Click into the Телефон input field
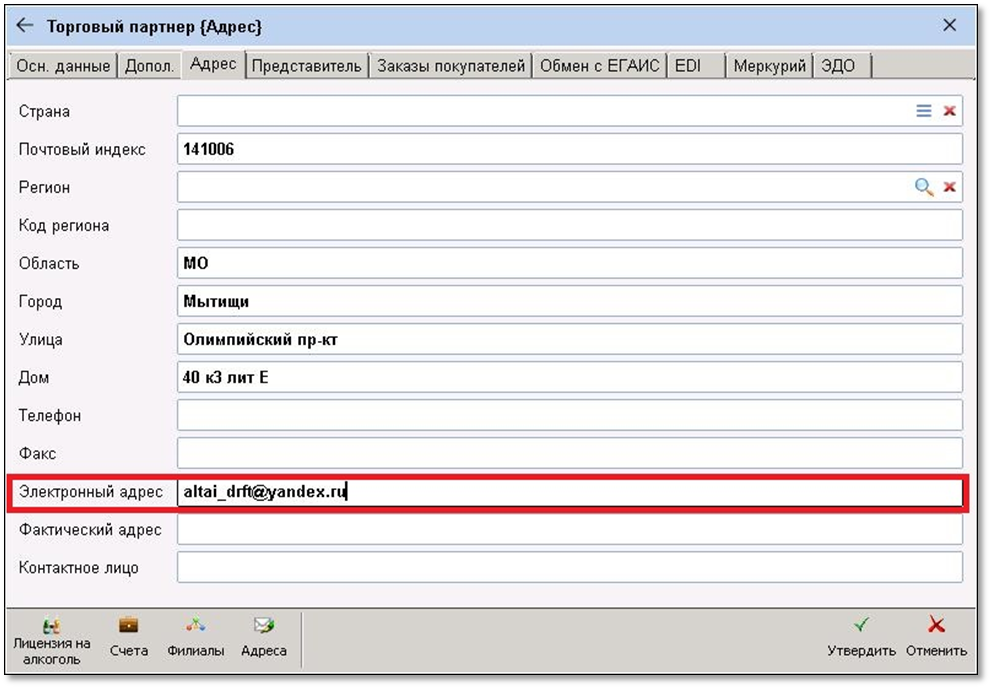The height and width of the screenshot is (688, 991). pyautogui.click(x=569, y=415)
